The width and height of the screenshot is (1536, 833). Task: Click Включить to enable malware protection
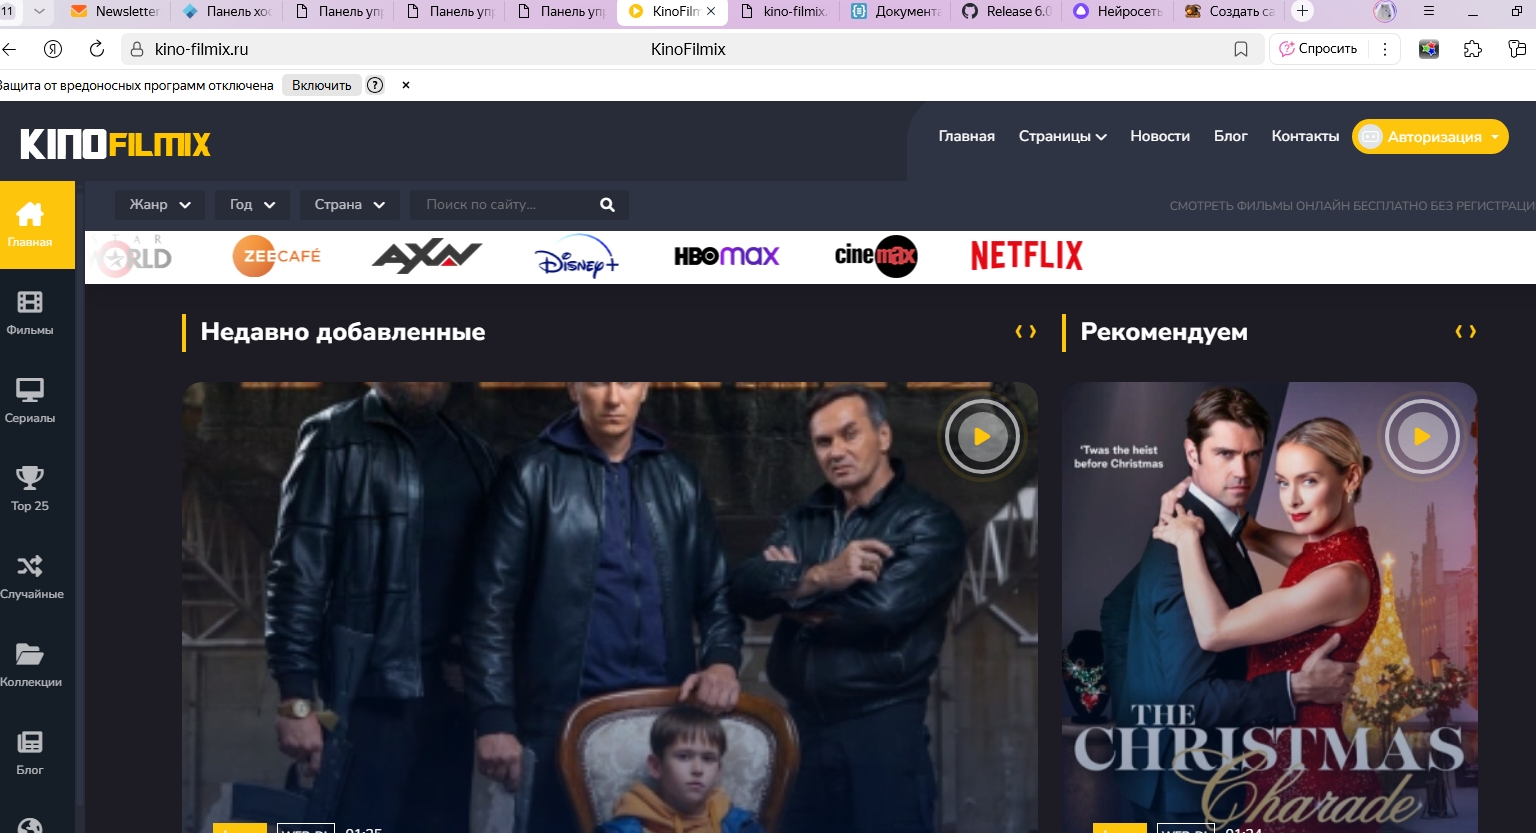(x=321, y=85)
